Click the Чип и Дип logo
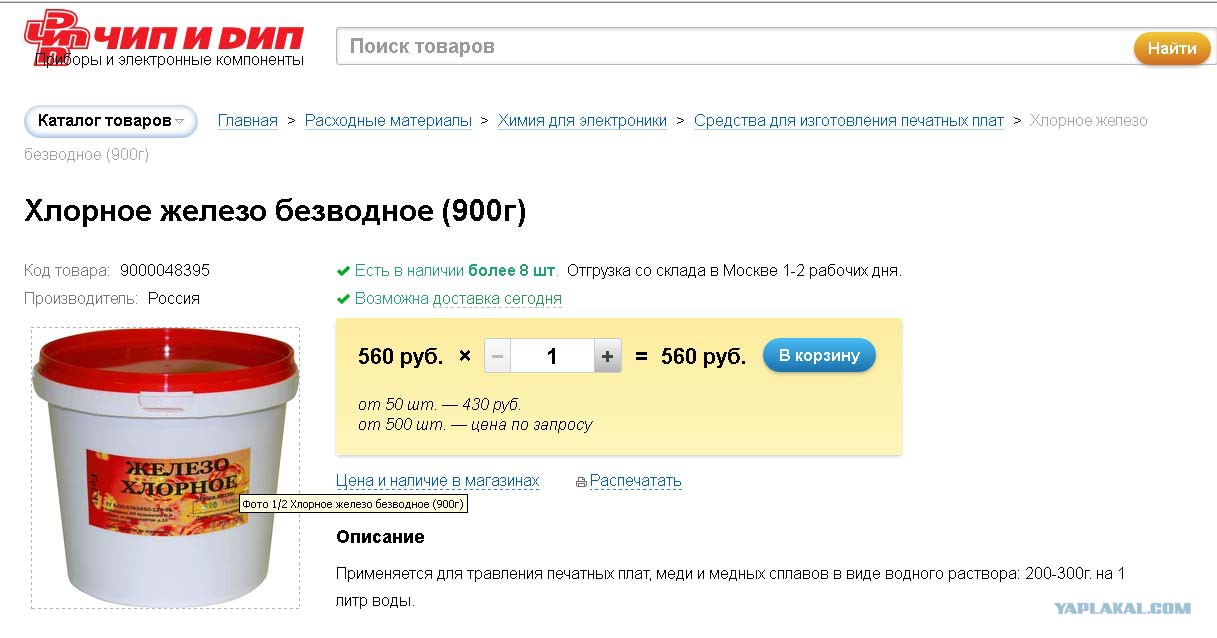Viewport: 1217px width, 638px height. click(x=164, y=40)
